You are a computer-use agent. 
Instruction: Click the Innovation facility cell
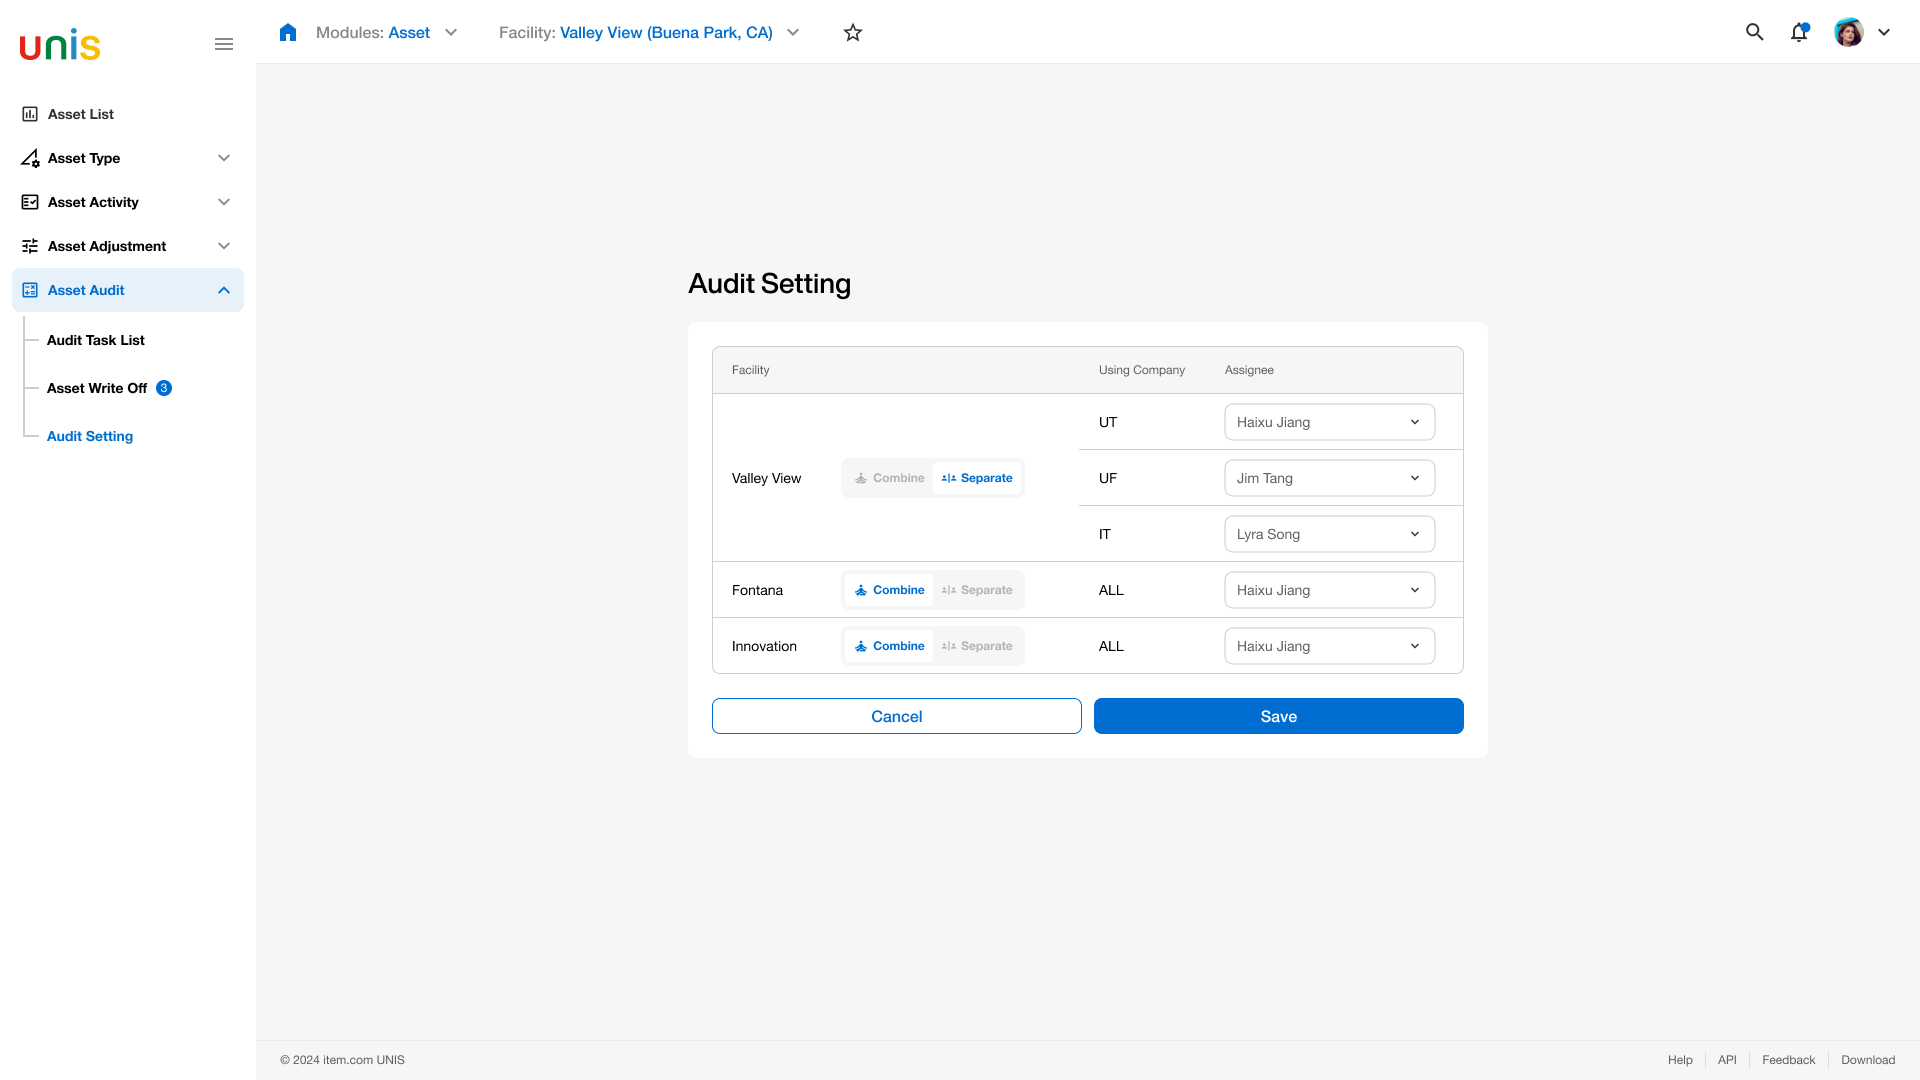[x=764, y=646]
